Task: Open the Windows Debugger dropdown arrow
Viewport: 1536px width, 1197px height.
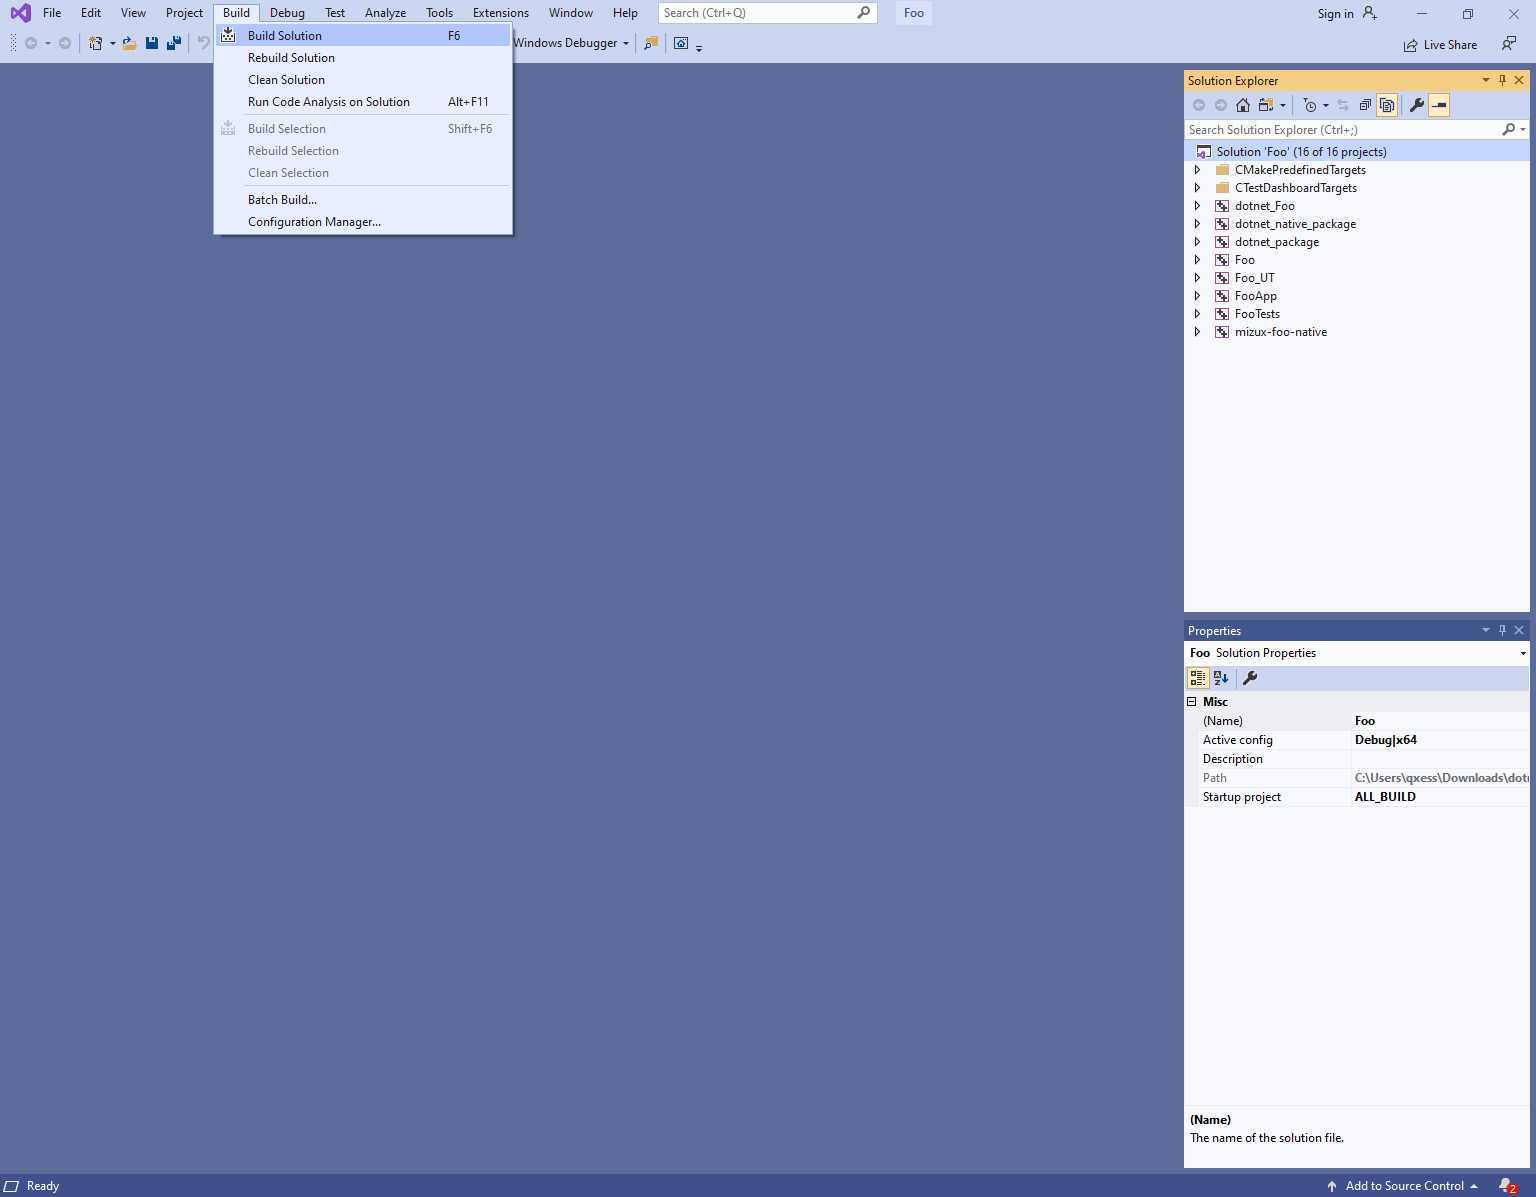Action: (626, 43)
